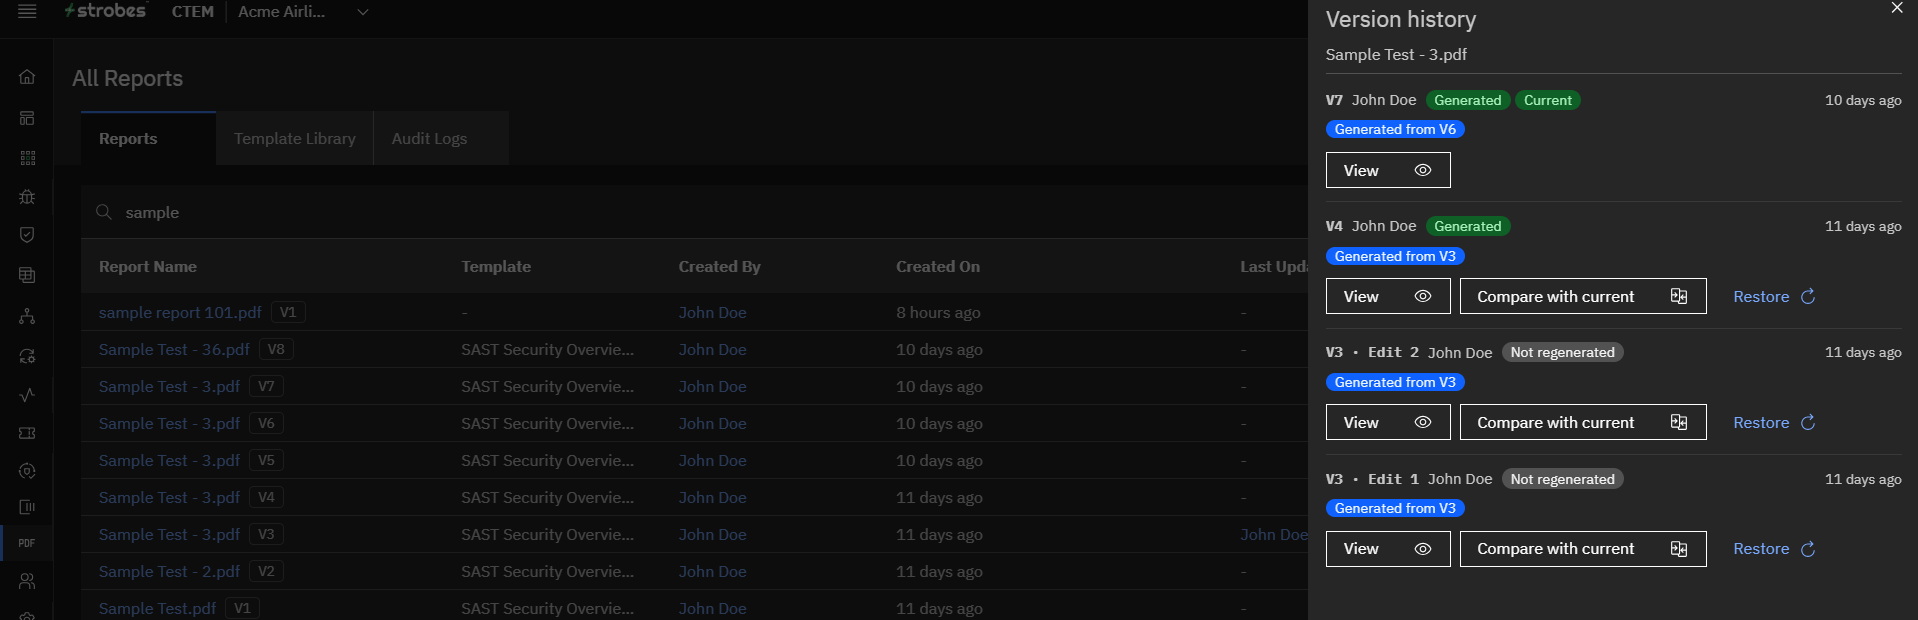
Task: Click Report Name column header
Action: [148, 267]
